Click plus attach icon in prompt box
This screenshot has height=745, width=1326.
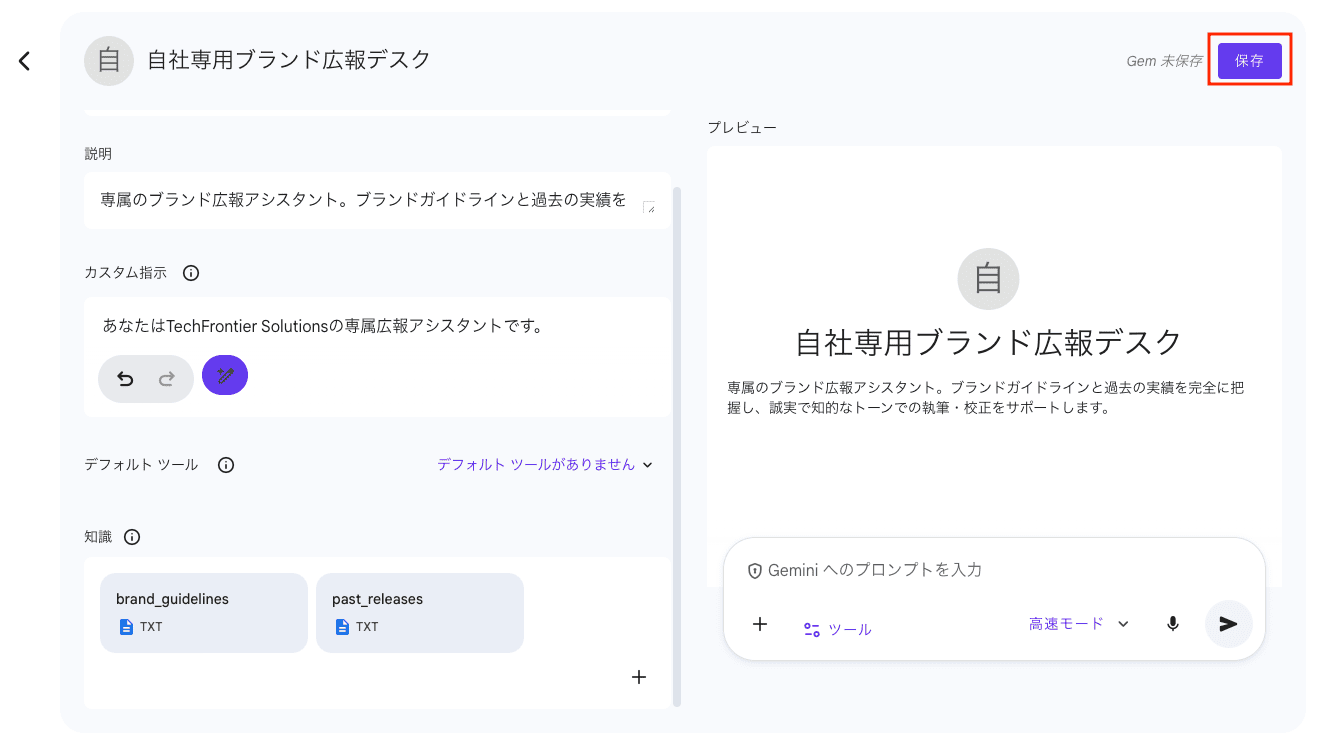point(760,624)
